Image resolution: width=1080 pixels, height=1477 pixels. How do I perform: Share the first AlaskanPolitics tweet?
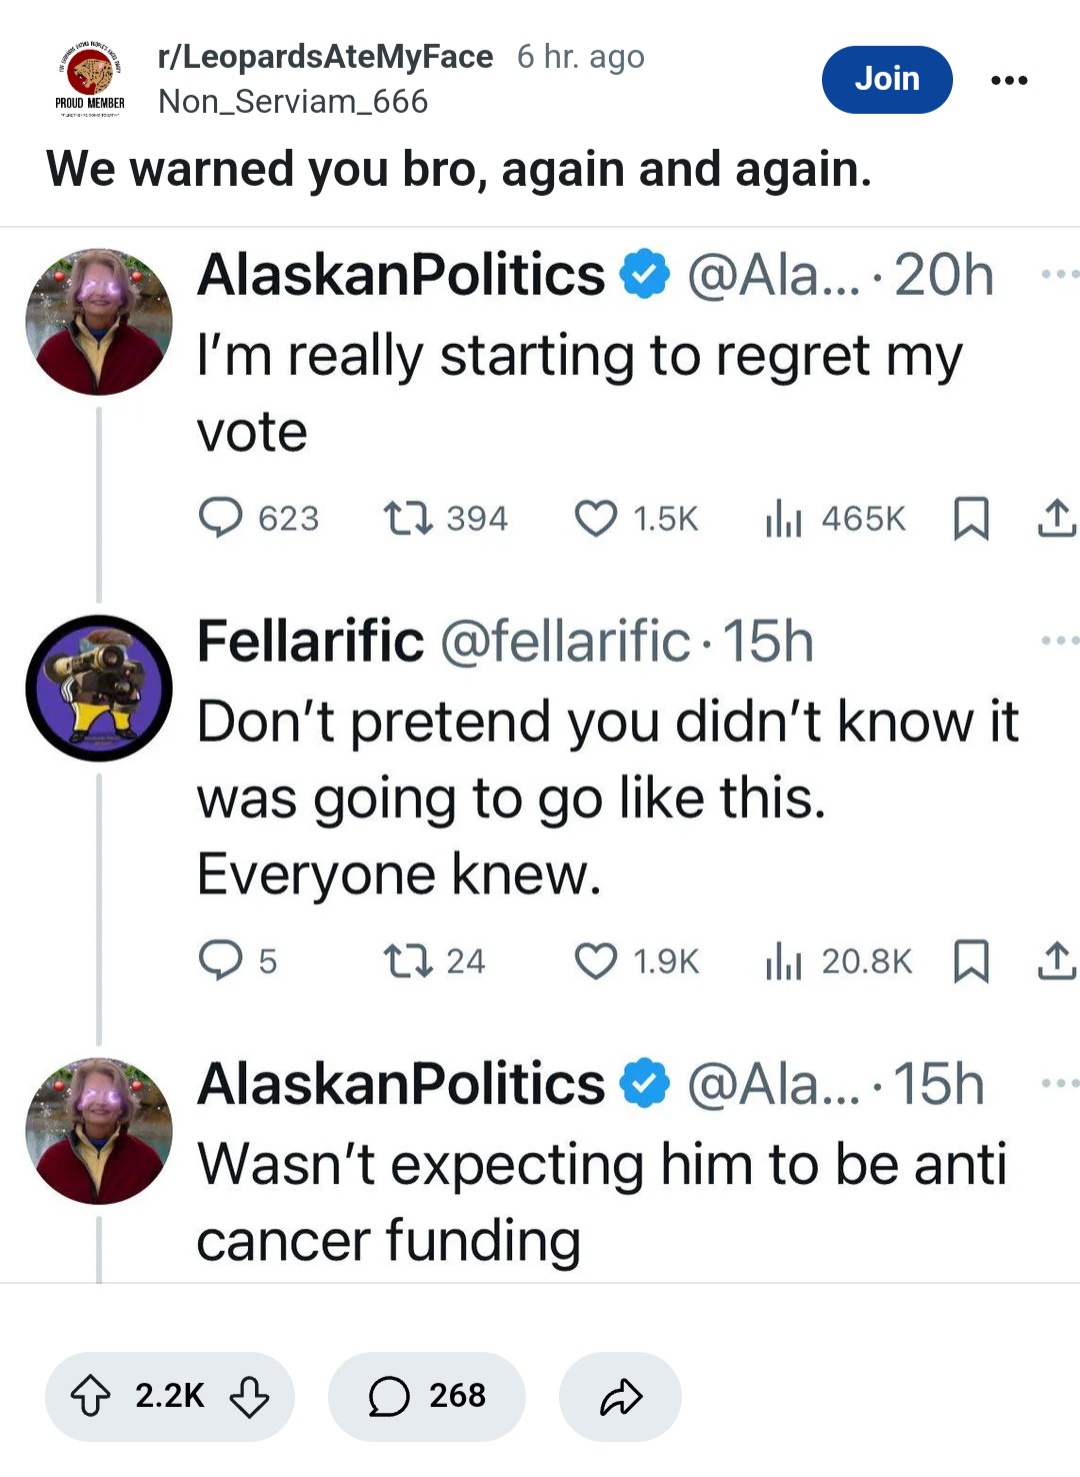[1057, 518]
